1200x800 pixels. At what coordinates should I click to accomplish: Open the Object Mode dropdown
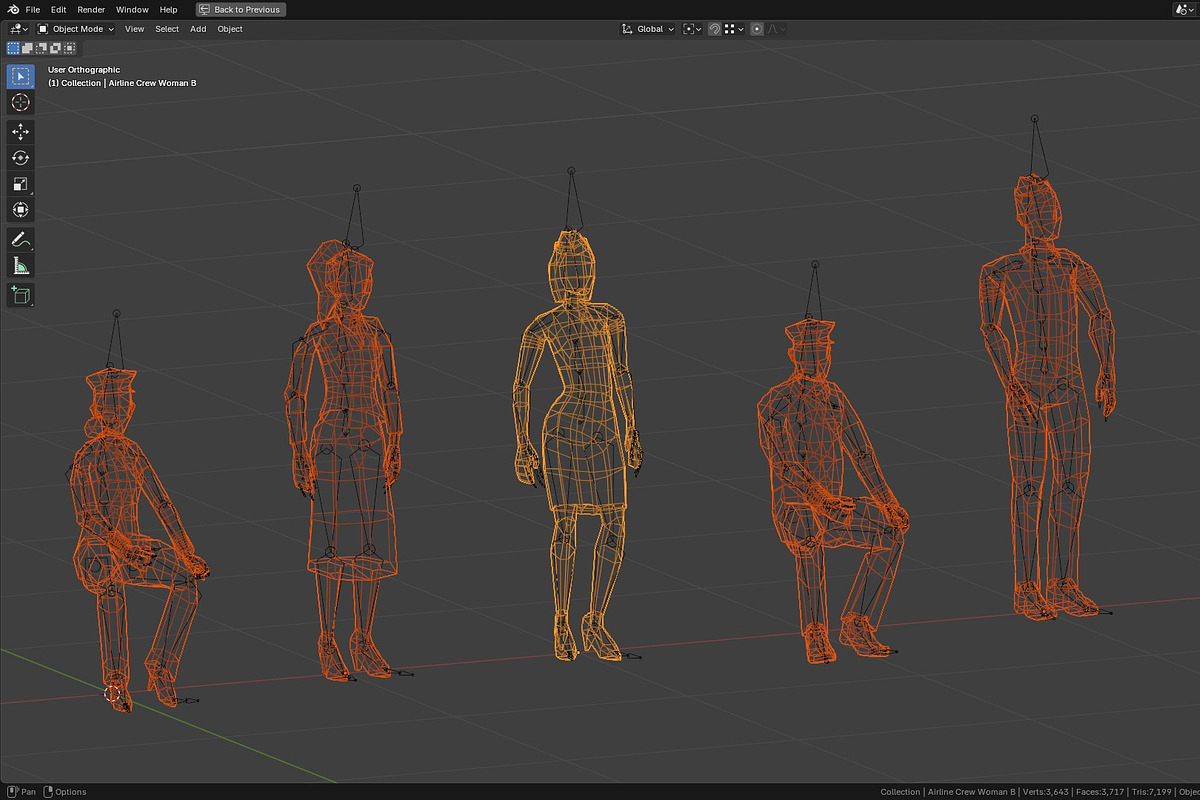[x=76, y=29]
